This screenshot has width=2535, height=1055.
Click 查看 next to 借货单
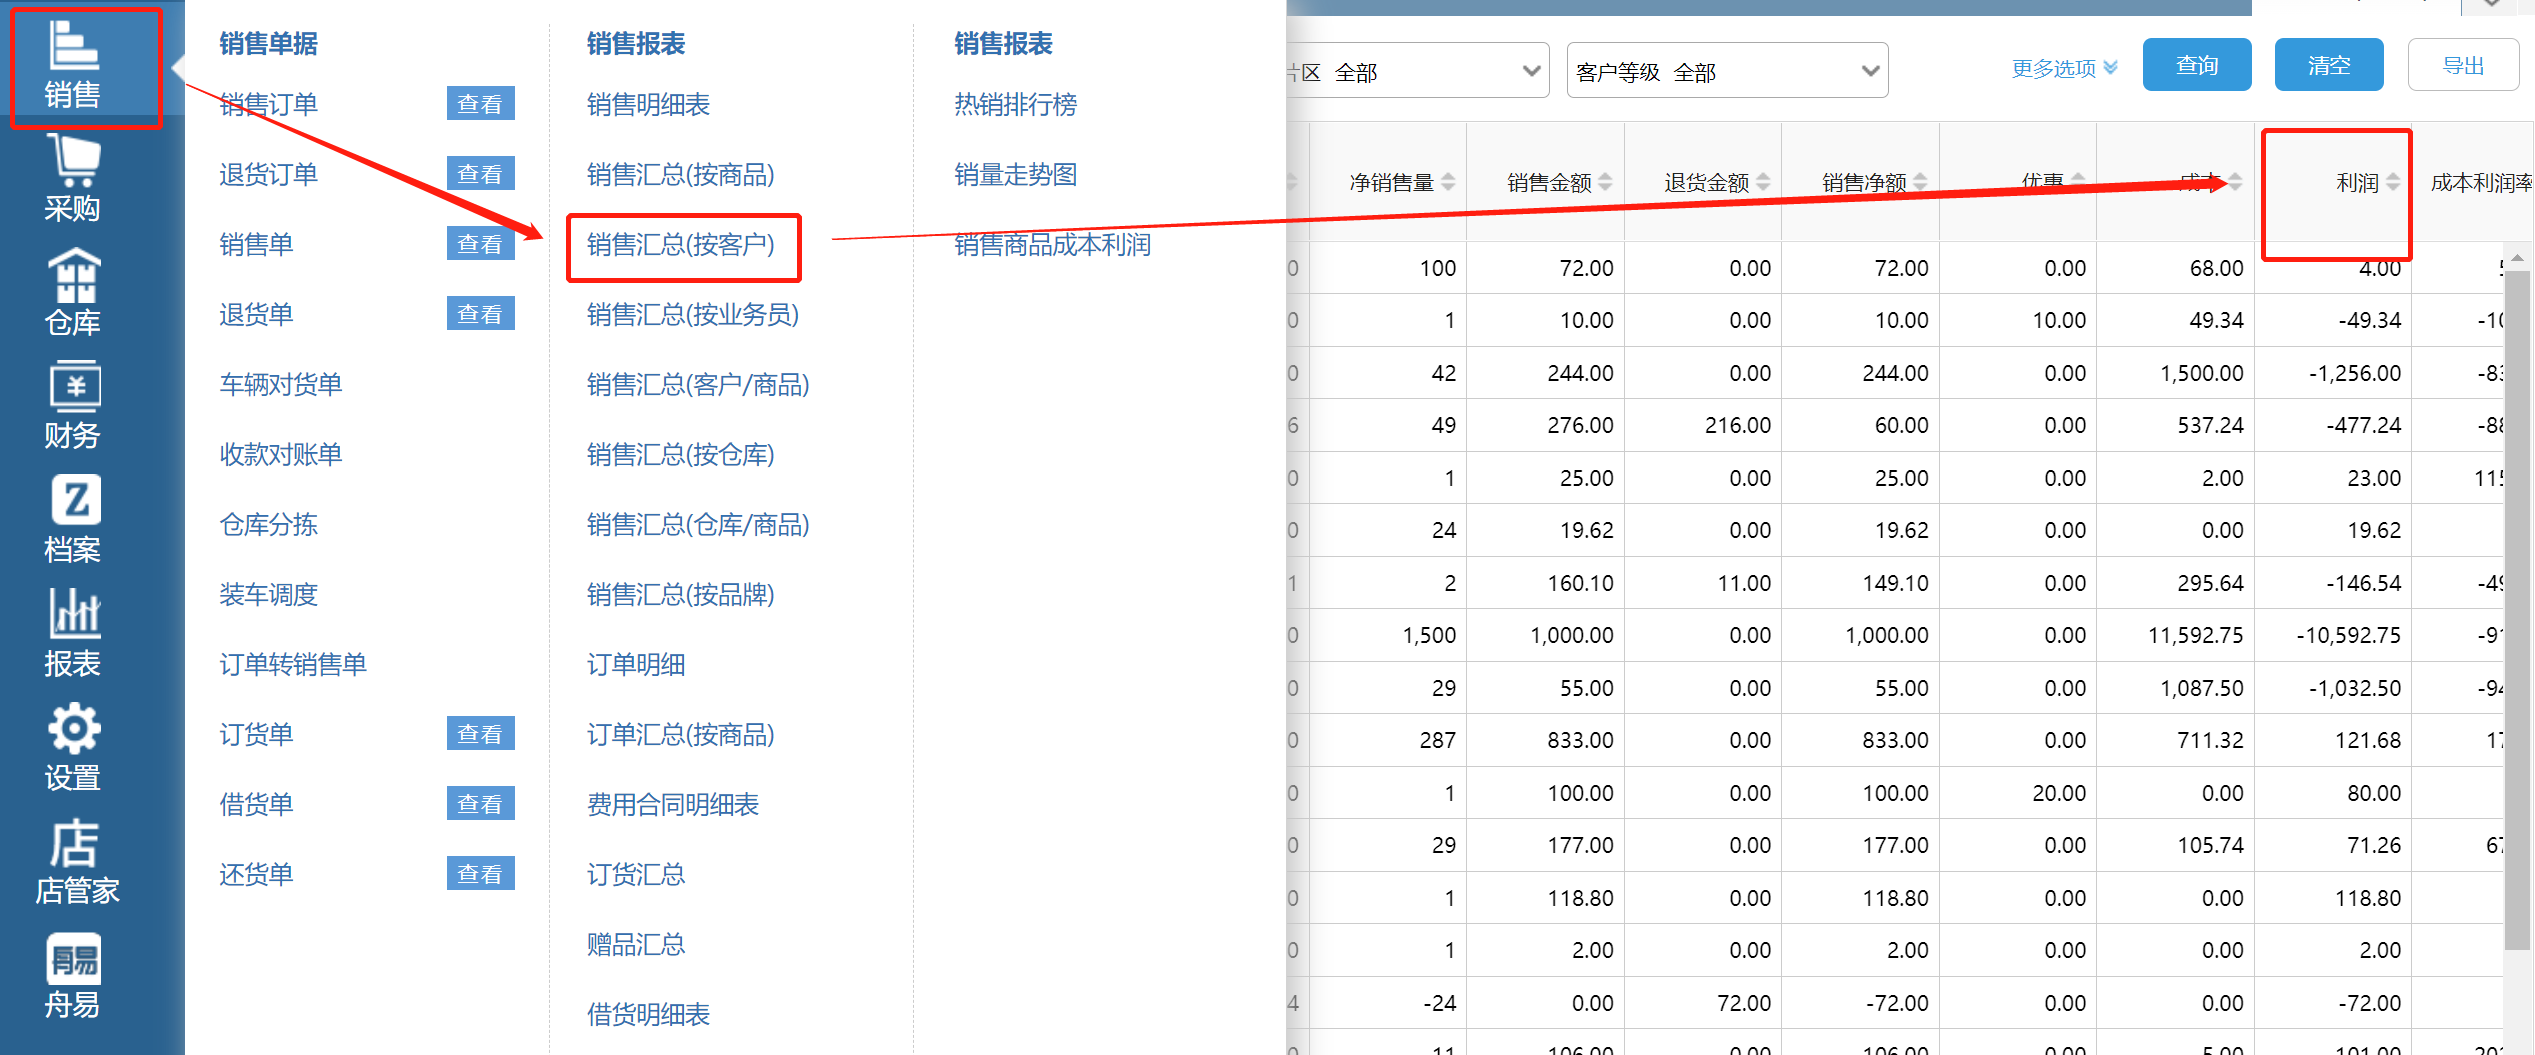[x=480, y=804]
